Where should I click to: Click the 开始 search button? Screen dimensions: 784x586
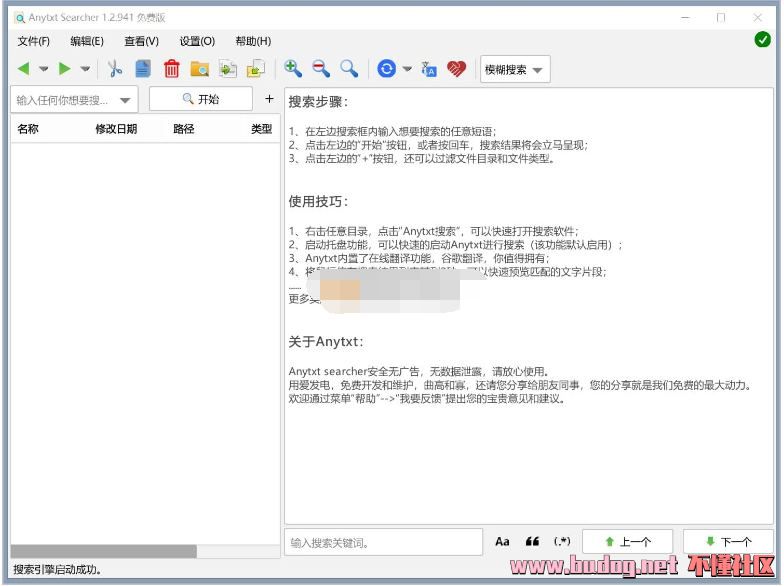(x=201, y=99)
